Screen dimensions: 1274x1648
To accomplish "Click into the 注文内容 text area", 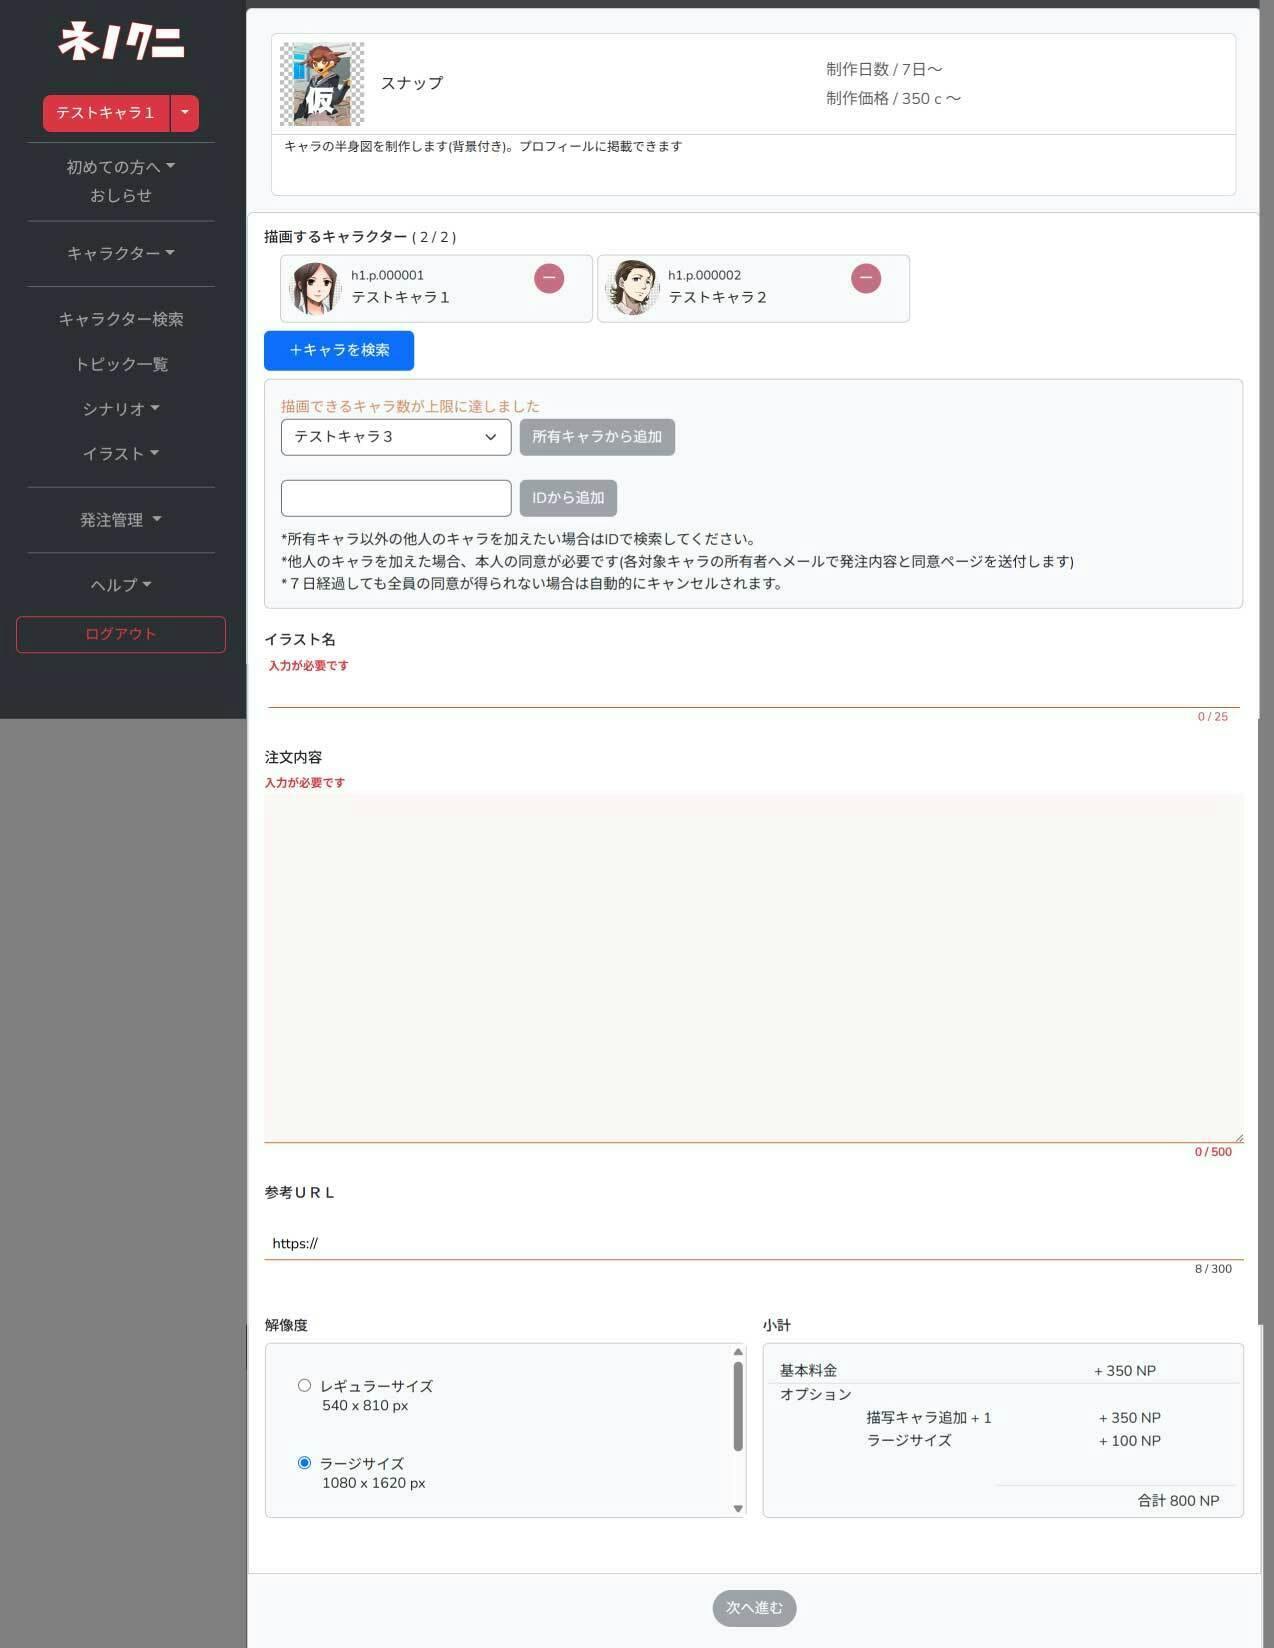I will click(x=752, y=966).
